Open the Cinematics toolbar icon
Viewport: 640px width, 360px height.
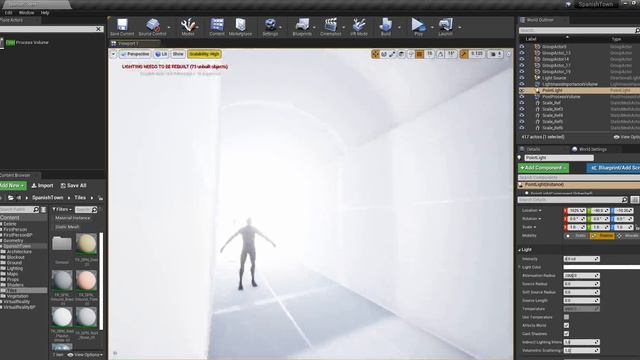[x=331, y=27]
